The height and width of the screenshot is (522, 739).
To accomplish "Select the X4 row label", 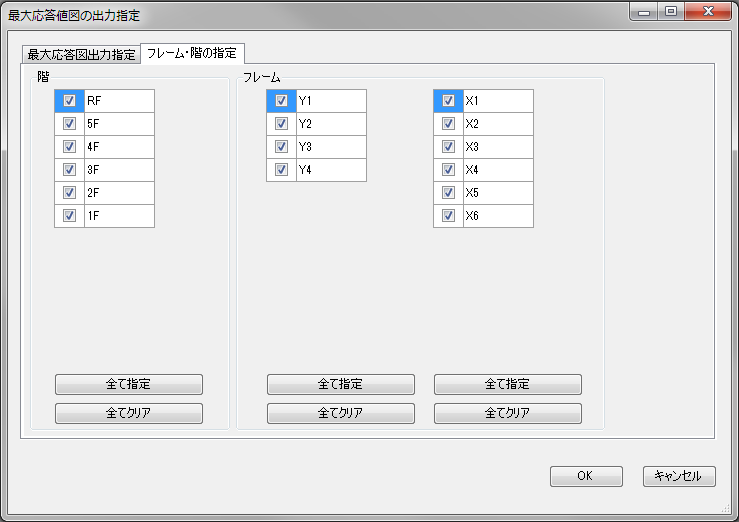I will point(498,170).
